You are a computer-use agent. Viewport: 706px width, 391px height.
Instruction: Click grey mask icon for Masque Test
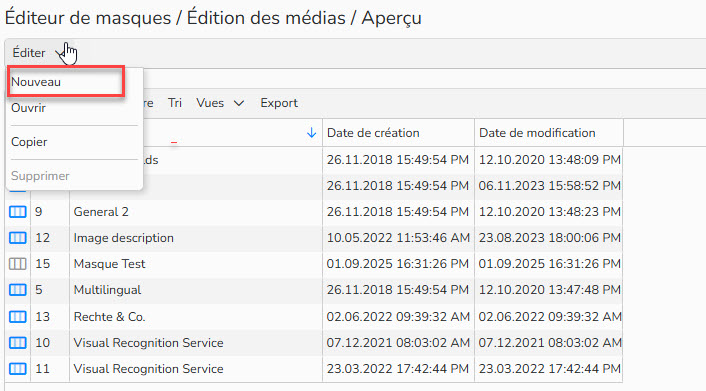(18, 264)
